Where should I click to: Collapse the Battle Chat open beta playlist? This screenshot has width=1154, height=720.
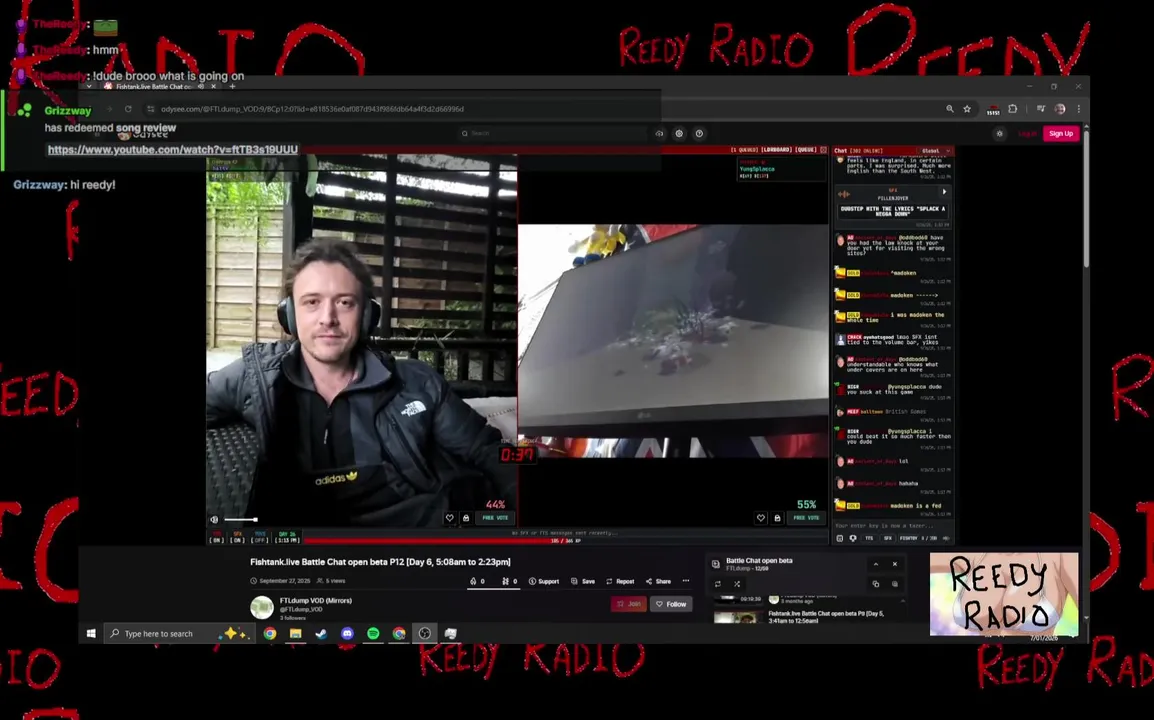(x=876, y=564)
